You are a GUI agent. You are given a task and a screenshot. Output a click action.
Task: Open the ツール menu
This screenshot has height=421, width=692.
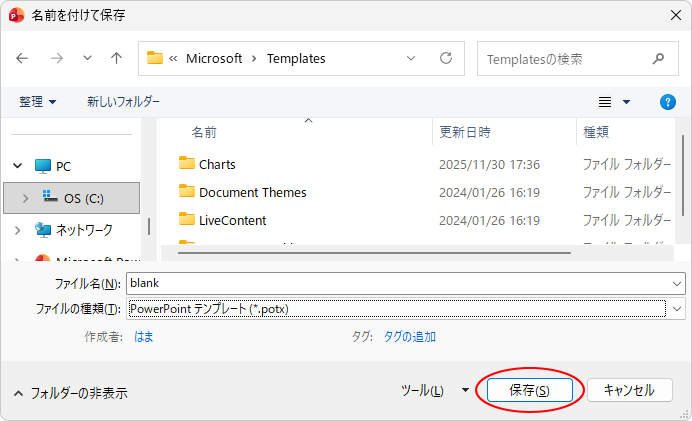pyautogui.click(x=434, y=391)
